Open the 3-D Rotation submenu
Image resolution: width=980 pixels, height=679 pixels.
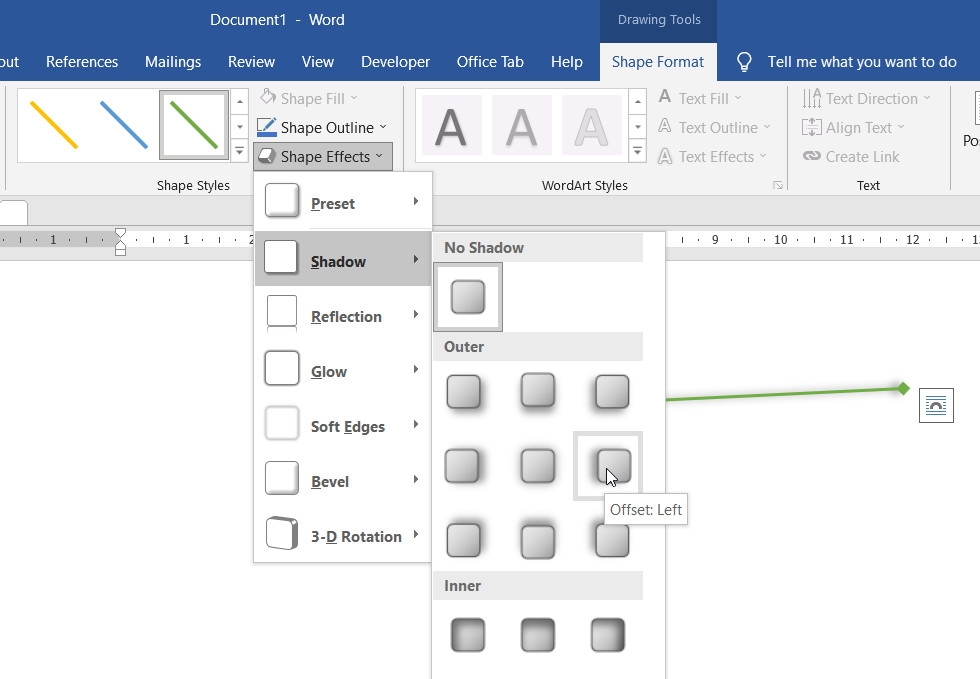click(x=342, y=536)
